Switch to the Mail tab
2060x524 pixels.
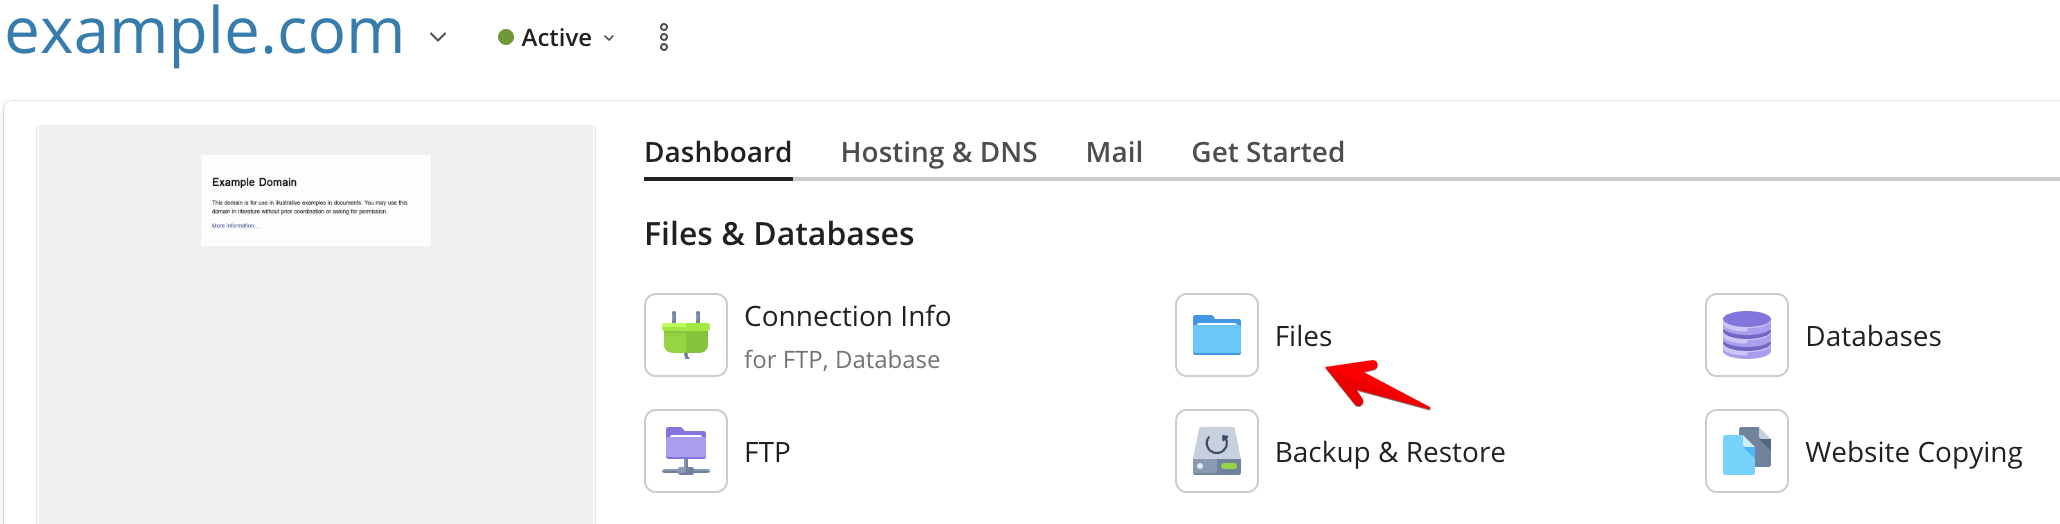(1114, 152)
